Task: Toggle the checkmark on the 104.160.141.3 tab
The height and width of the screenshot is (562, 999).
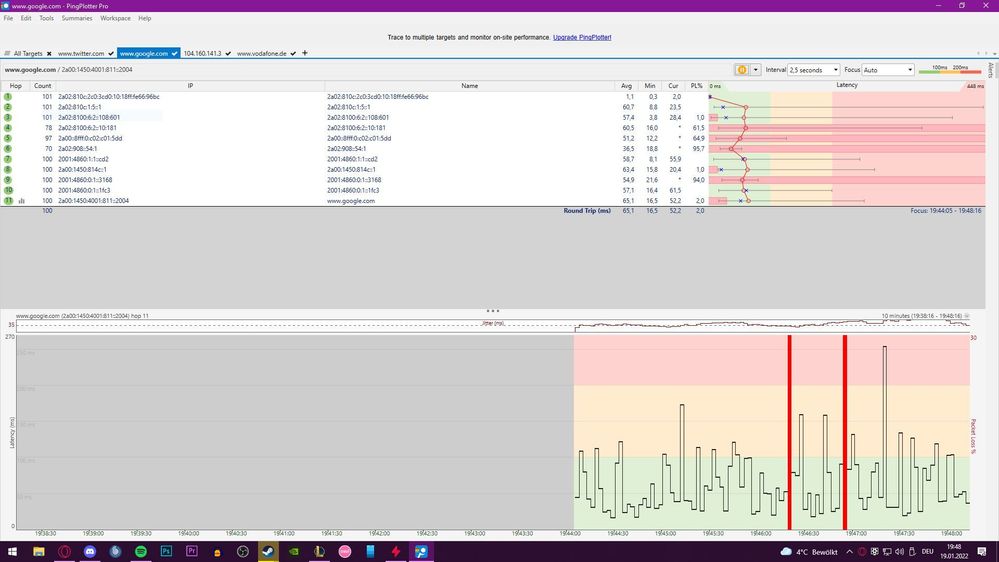Action: tap(229, 53)
